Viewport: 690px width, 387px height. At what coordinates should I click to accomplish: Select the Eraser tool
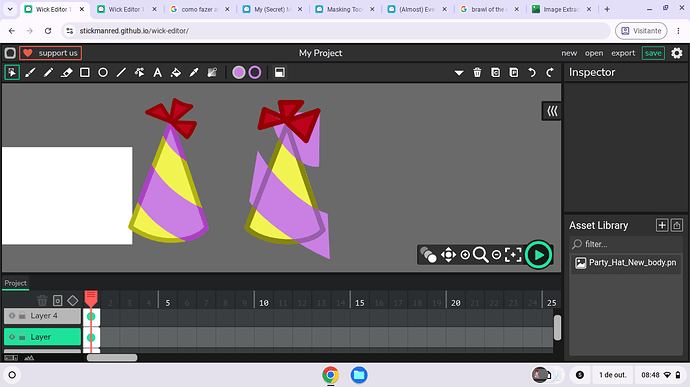coord(66,72)
